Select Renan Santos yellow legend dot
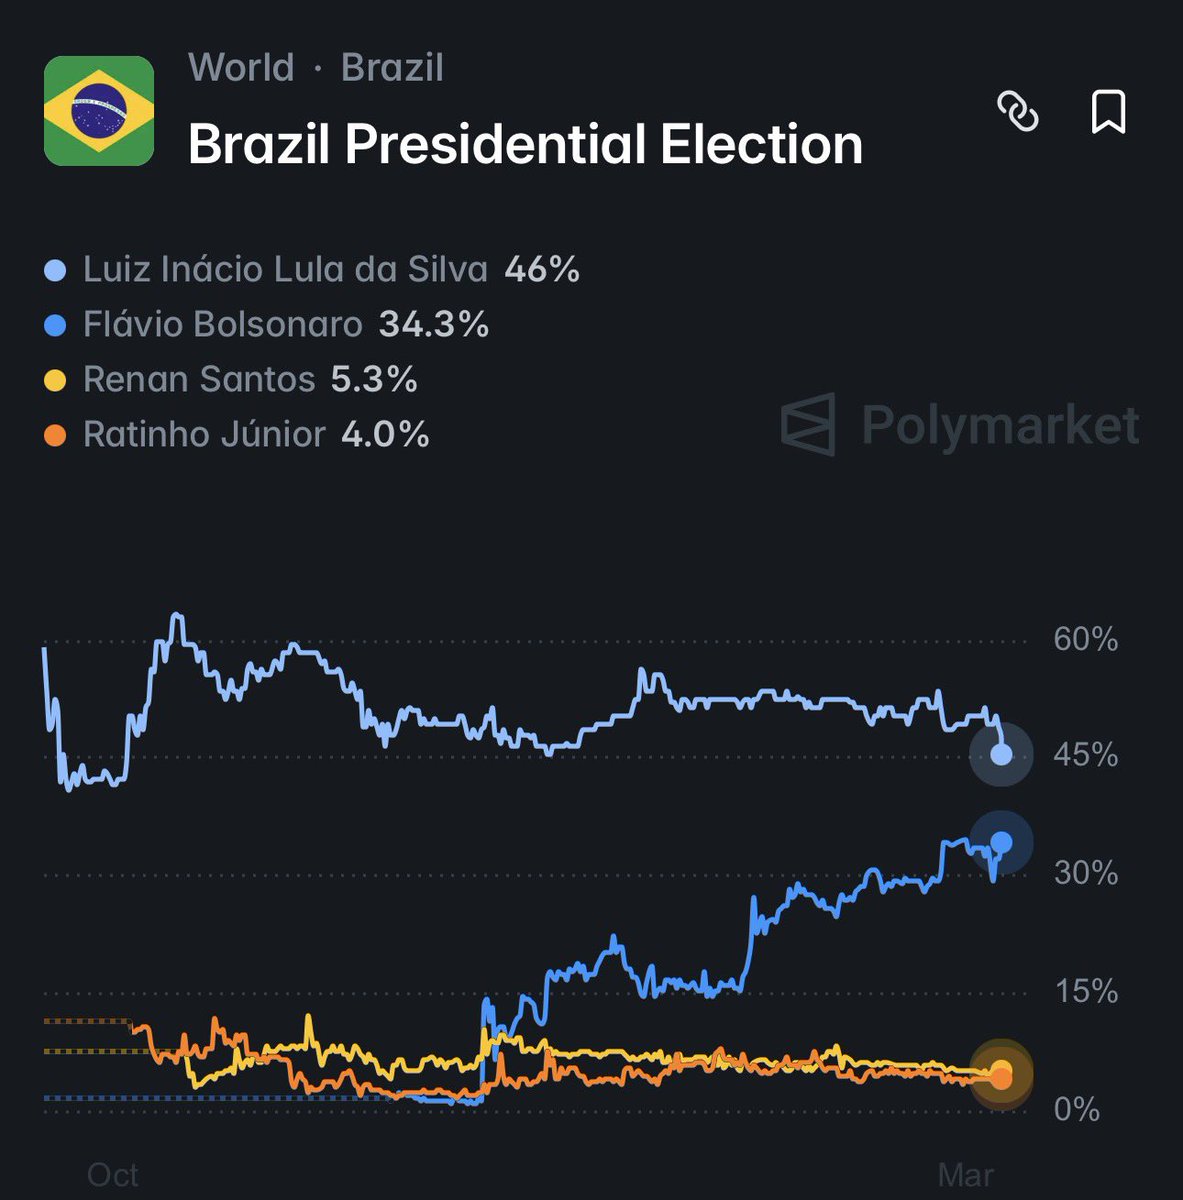1183x1200 pixels. pos(56,380)
